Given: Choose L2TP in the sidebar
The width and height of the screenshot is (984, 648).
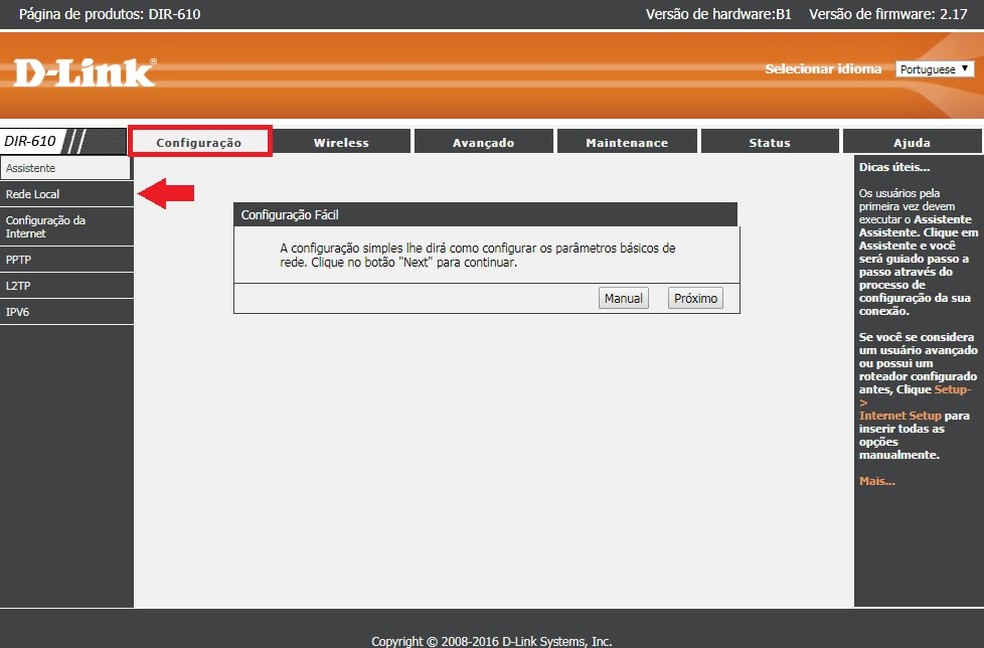Looking at the screenshot, I should pyautogui.click(x=67, y=285).
